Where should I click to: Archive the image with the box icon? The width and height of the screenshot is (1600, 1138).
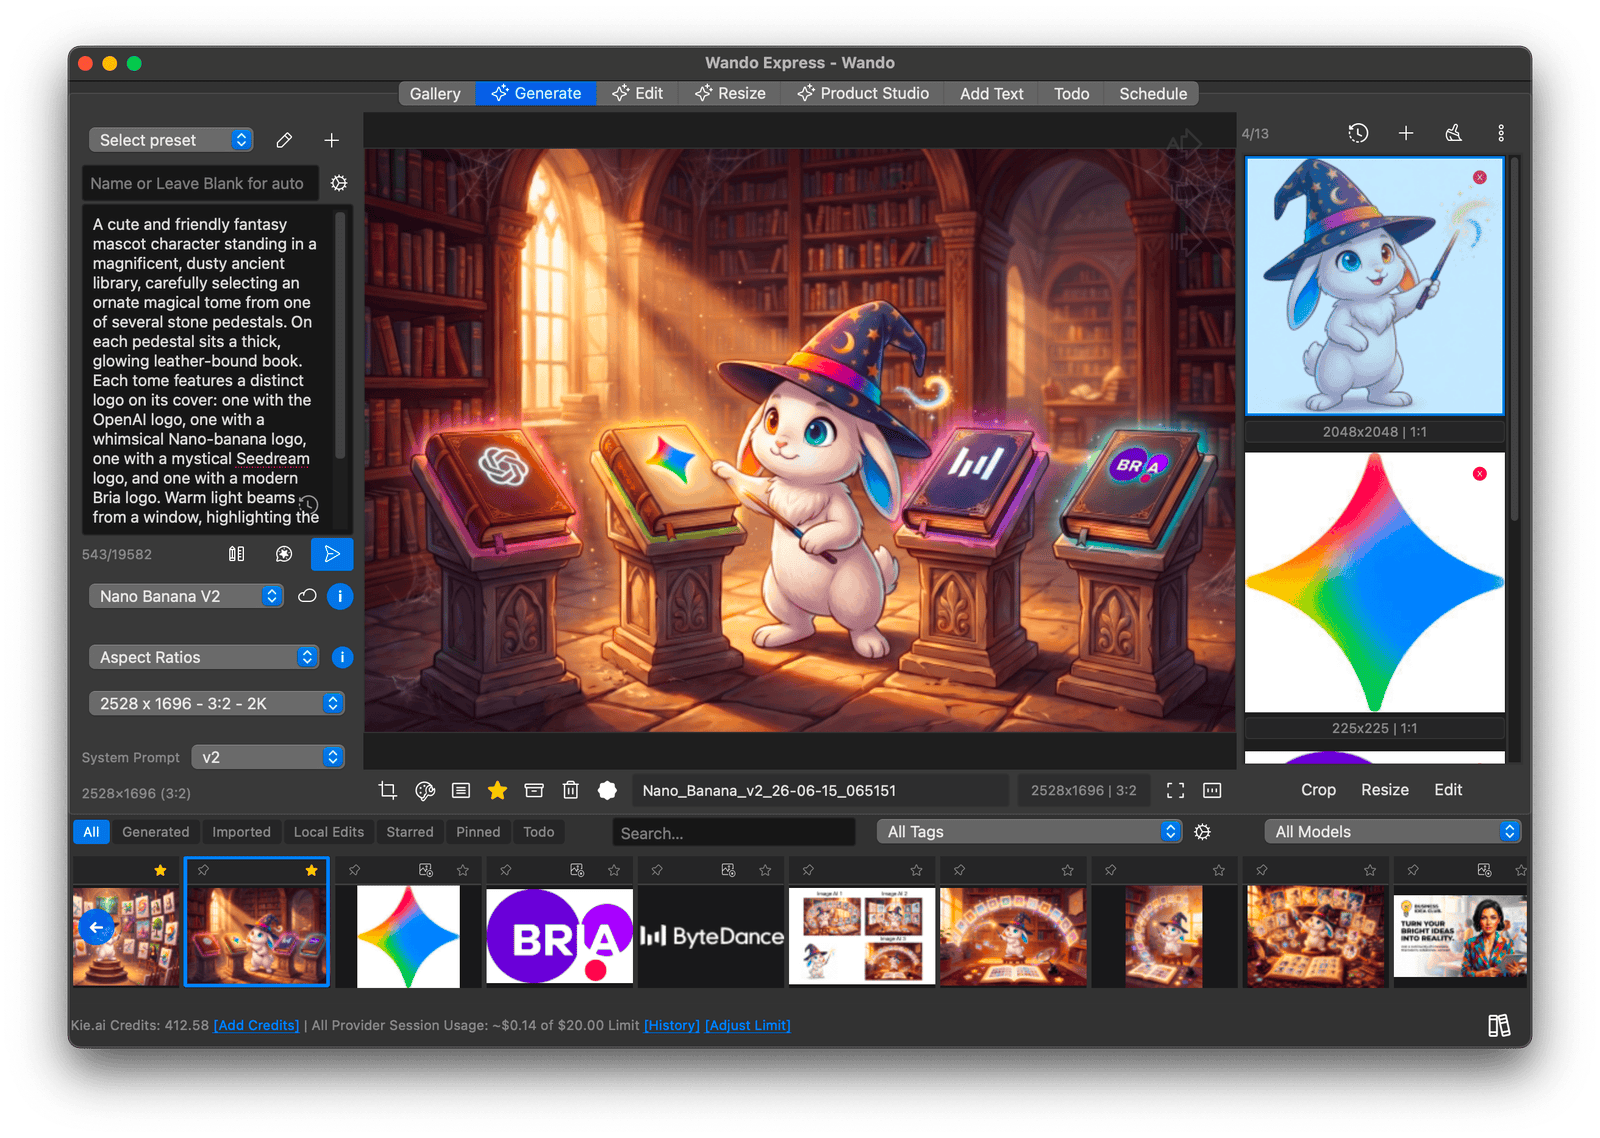(534, 790)
